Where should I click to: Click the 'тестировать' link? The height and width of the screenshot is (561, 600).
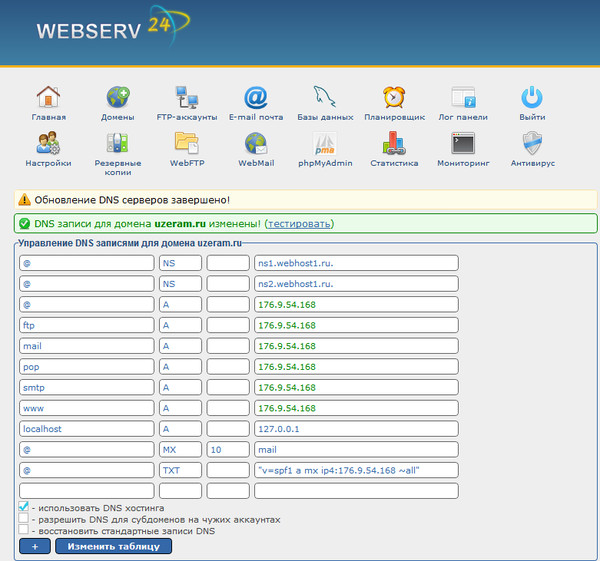[x=299, y=223]
